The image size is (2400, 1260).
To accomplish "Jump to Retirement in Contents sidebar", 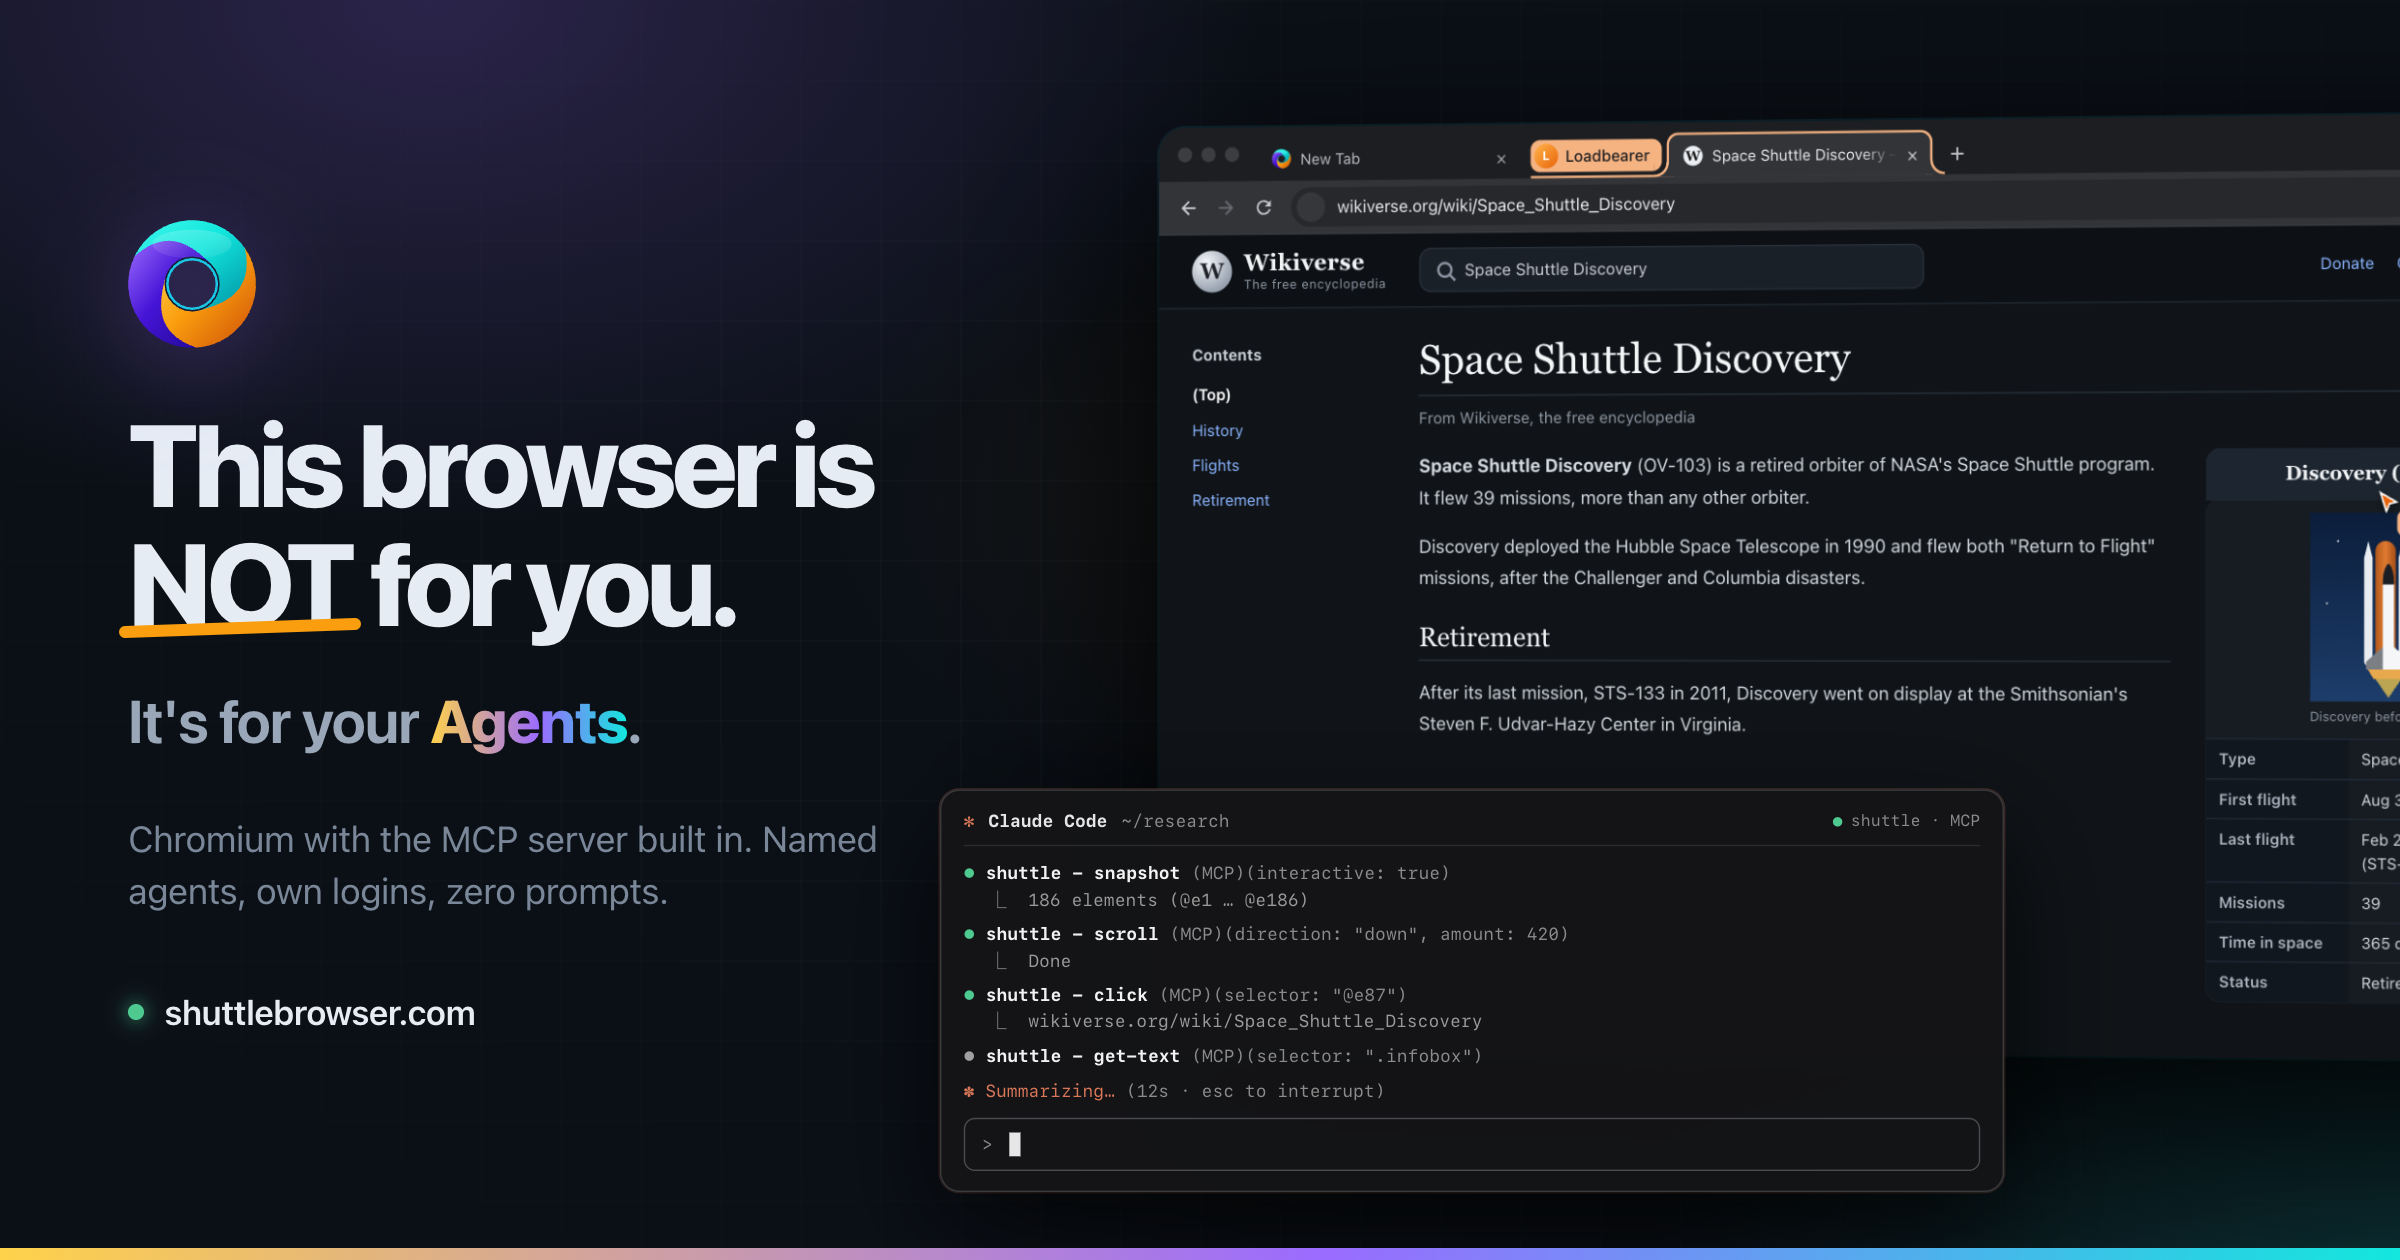I will pyautogui.click(x=1230, y=501).
